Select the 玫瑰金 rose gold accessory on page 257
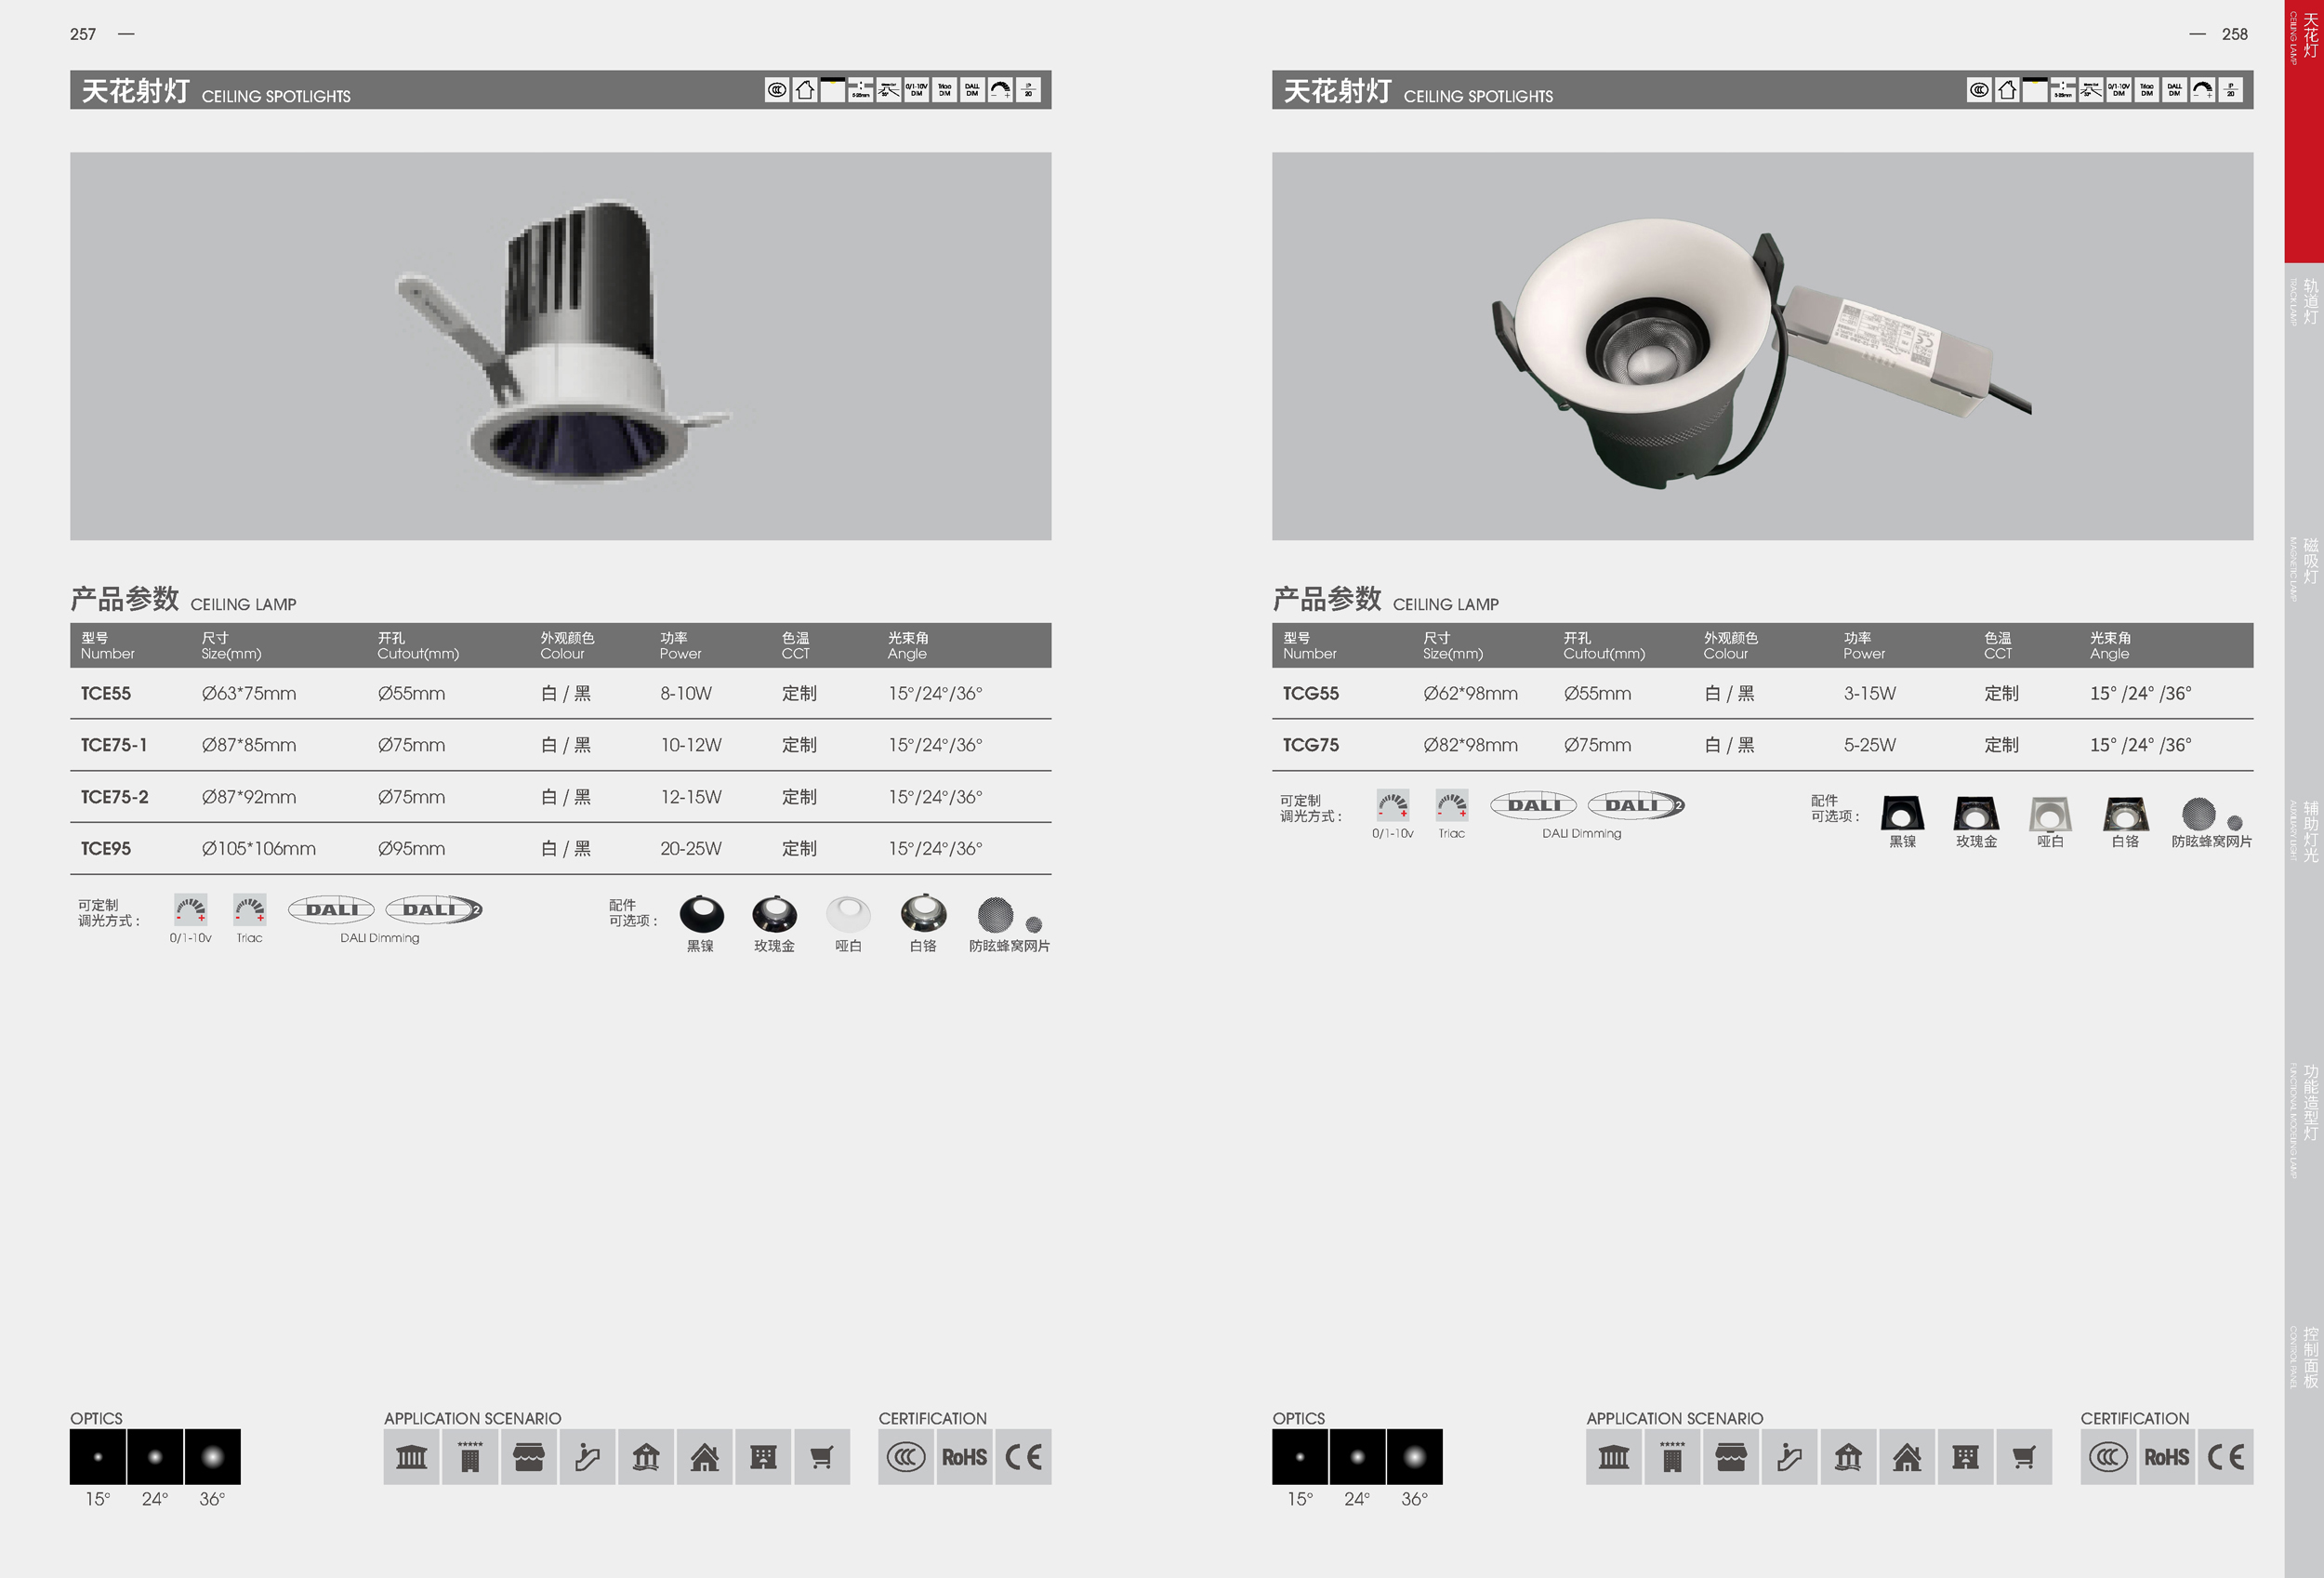This screenshot has height=1578, width=2324. (774, 914)
